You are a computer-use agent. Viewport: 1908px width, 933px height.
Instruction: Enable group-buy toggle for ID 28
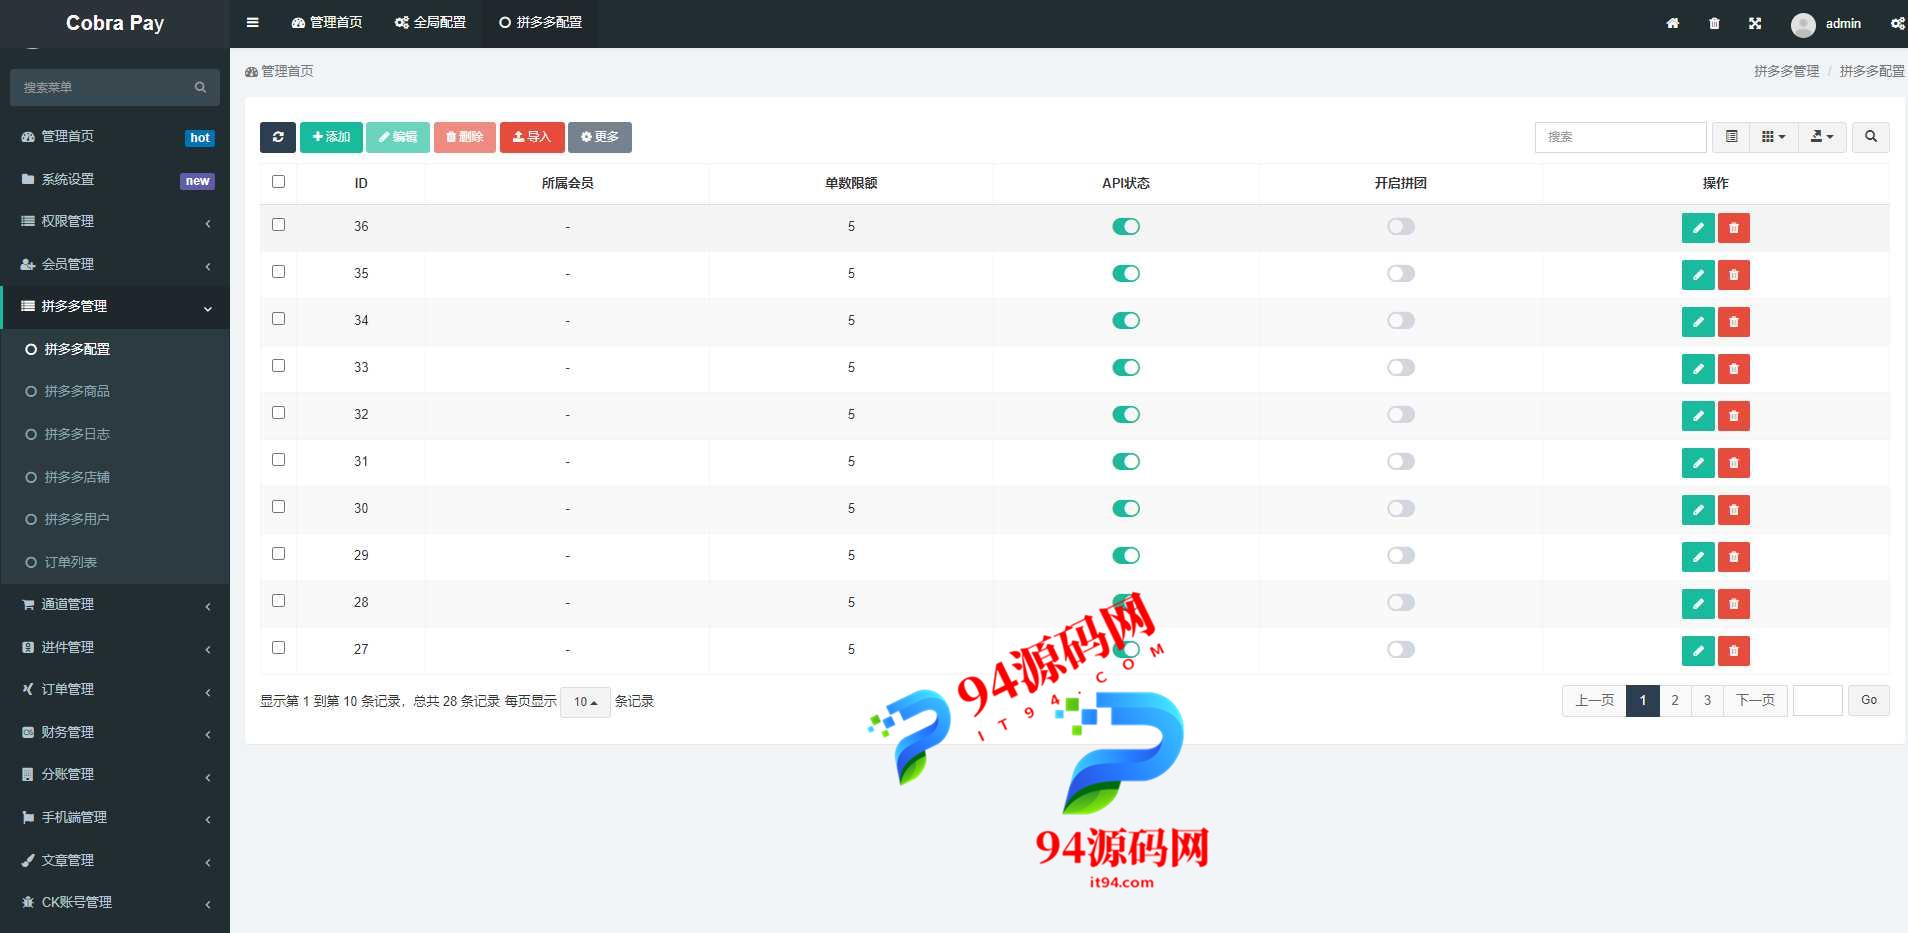point(1401,602)
